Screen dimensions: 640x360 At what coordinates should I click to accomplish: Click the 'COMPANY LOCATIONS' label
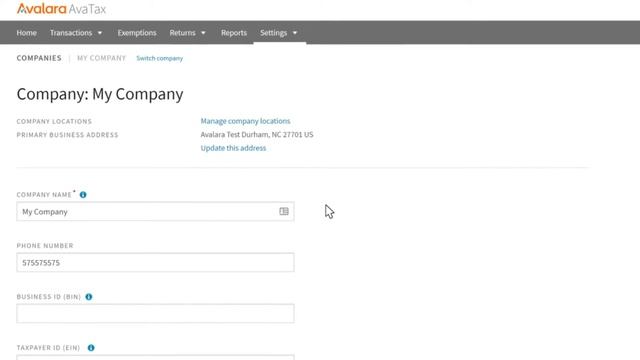pos(54,121)
